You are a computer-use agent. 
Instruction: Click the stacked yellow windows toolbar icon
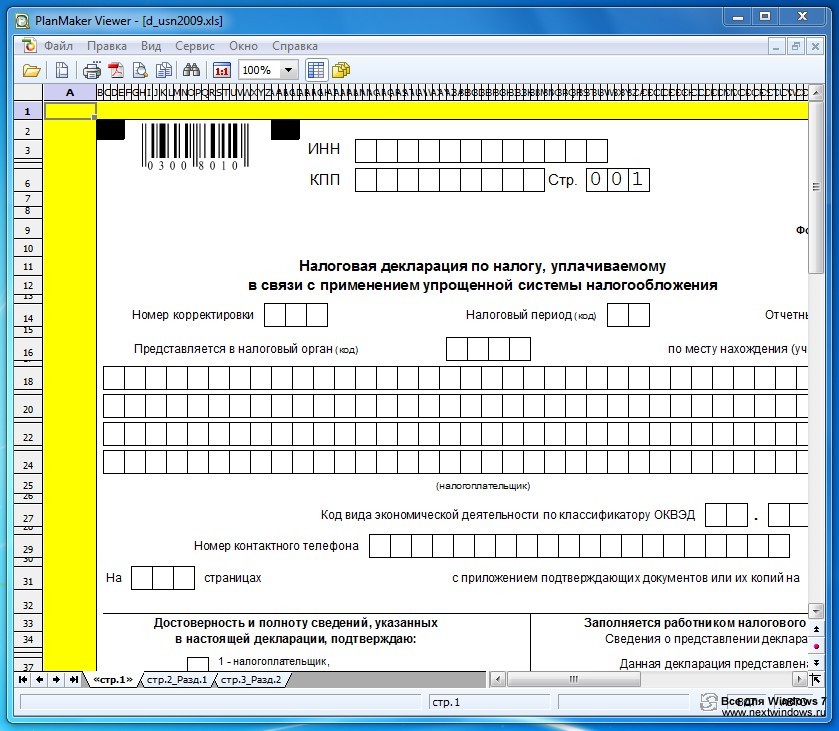(x=341, y=70)
